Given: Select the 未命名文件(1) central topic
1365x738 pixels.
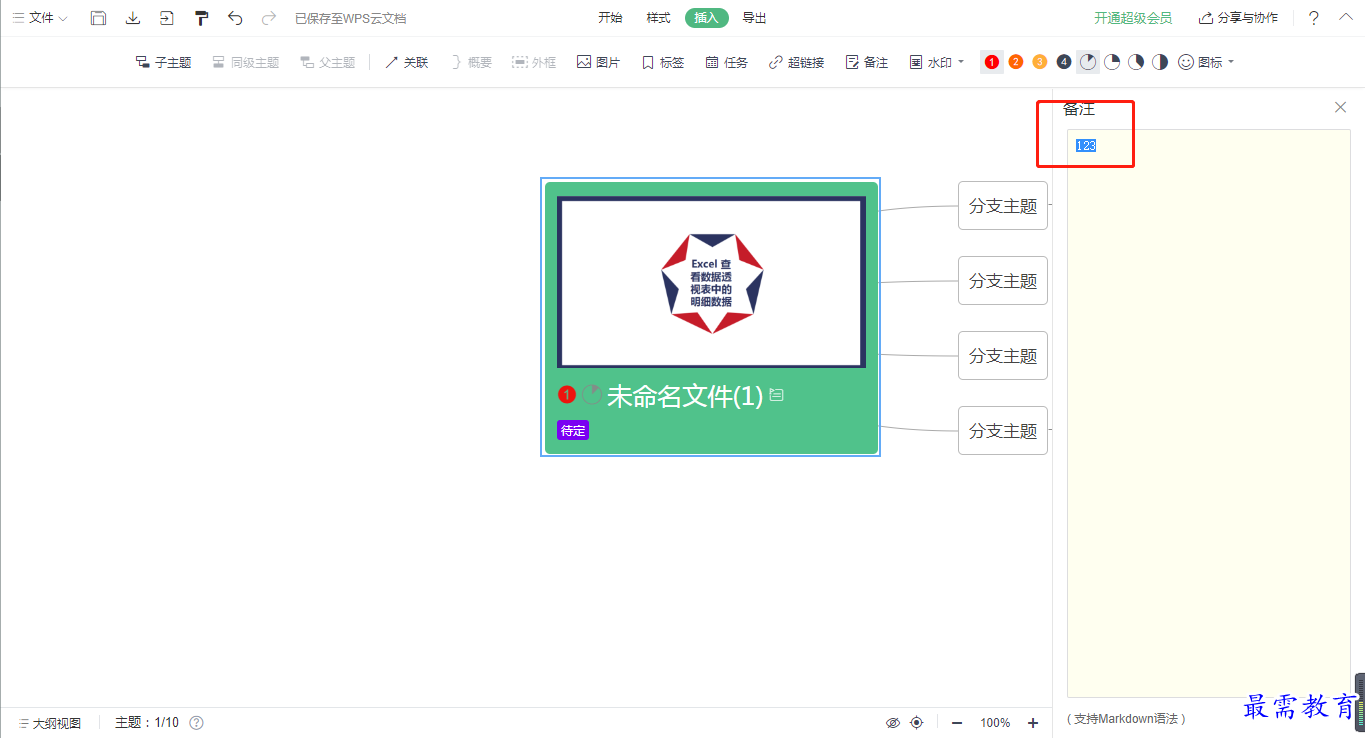Looking at the screenshot, I should click(x=685, y=396).
